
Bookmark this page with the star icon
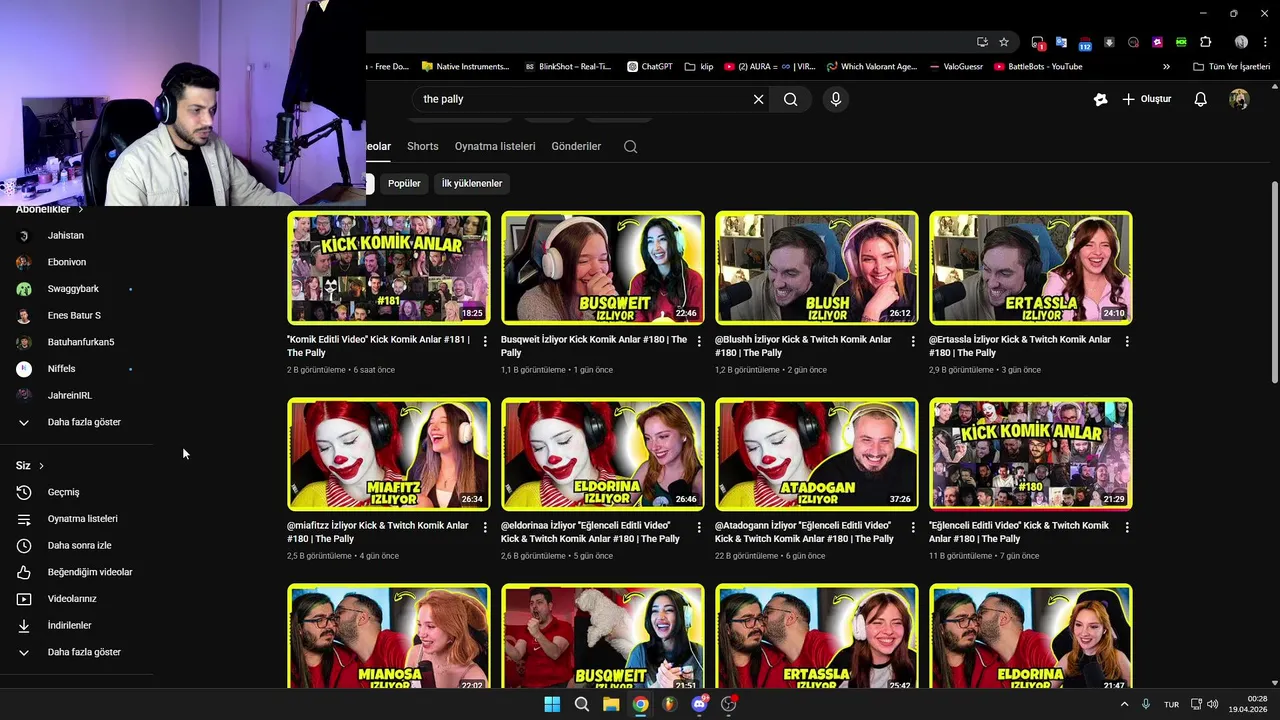(1004, 42)
